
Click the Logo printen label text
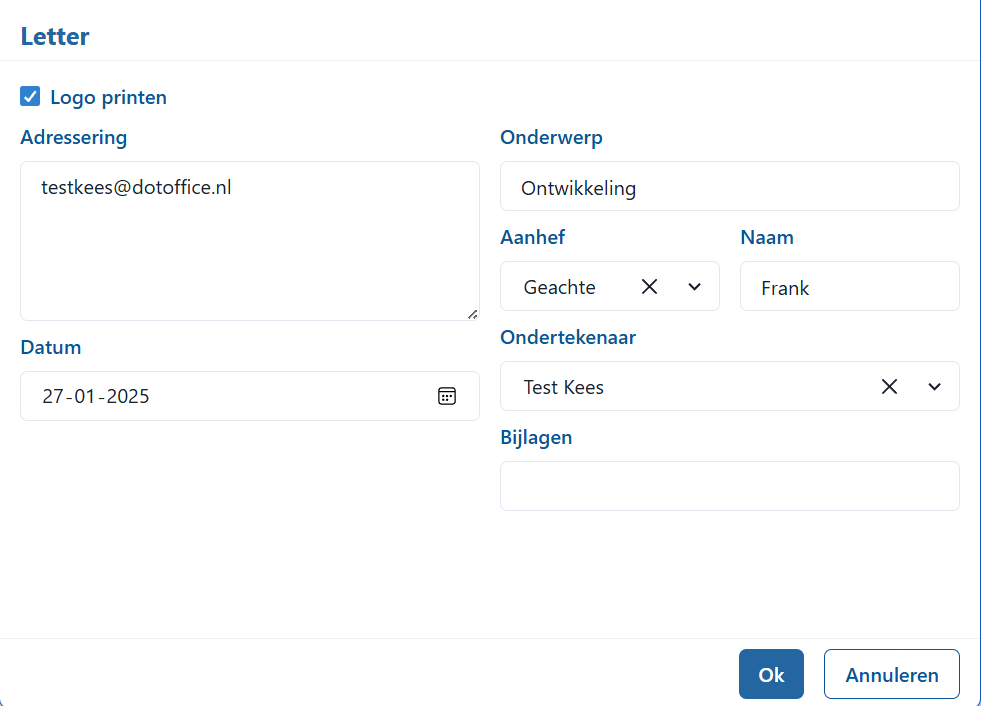[x=108, y=97]
